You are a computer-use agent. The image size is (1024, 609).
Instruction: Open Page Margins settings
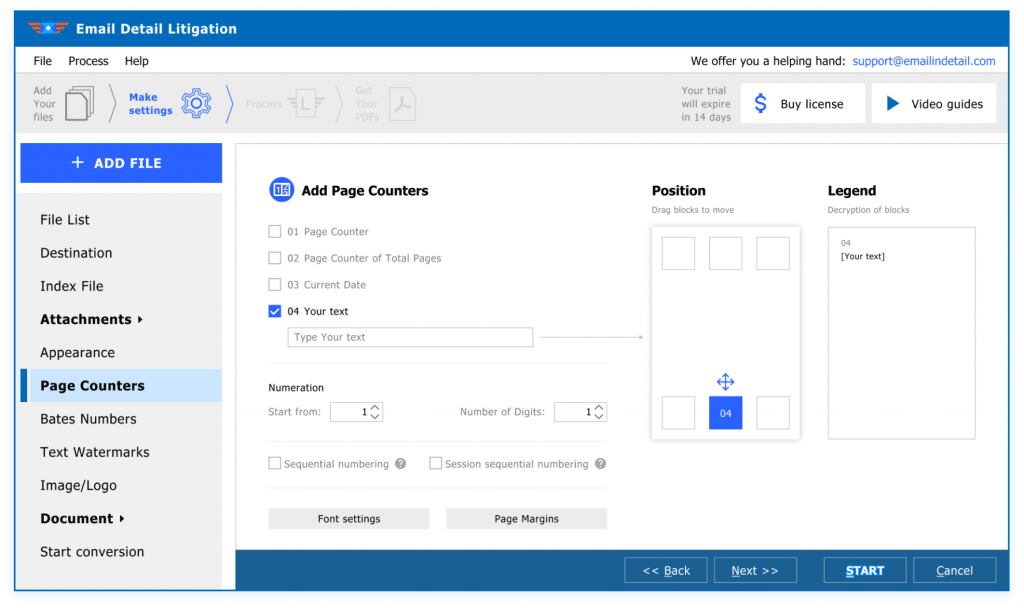click(x=526, y=519)
